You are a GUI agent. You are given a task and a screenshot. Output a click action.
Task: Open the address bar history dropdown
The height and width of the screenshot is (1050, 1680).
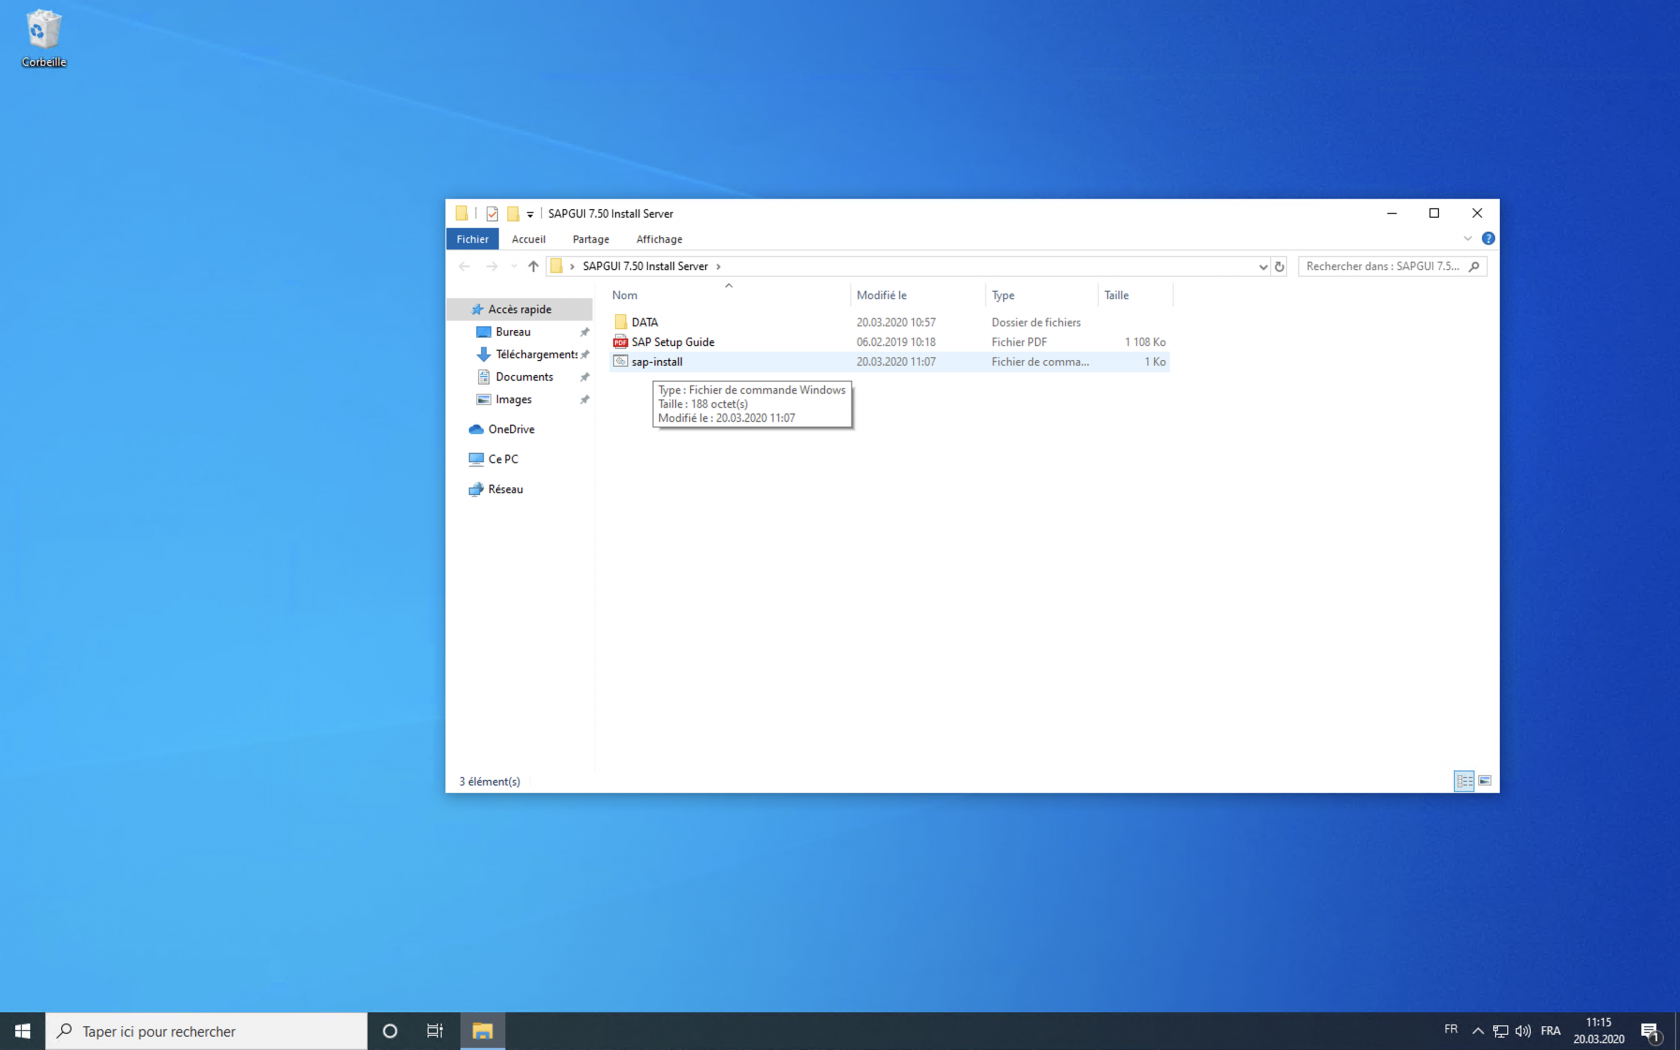[1262, 266]
